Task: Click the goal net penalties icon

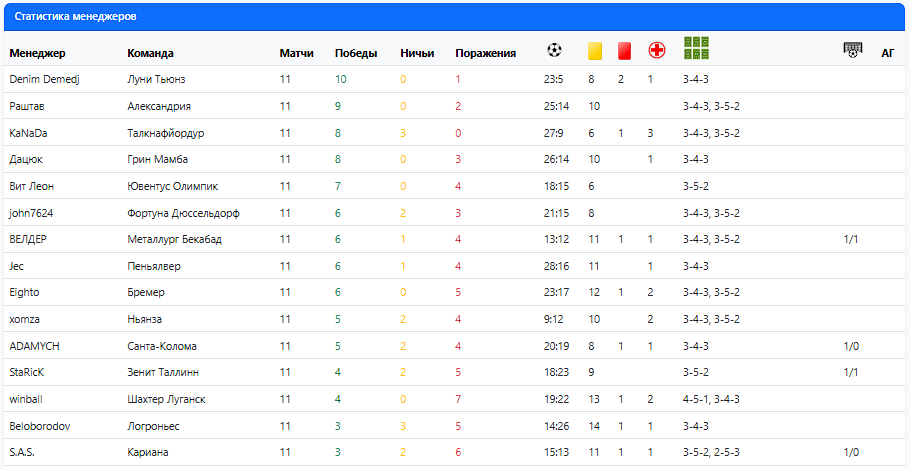Action: 852,50
